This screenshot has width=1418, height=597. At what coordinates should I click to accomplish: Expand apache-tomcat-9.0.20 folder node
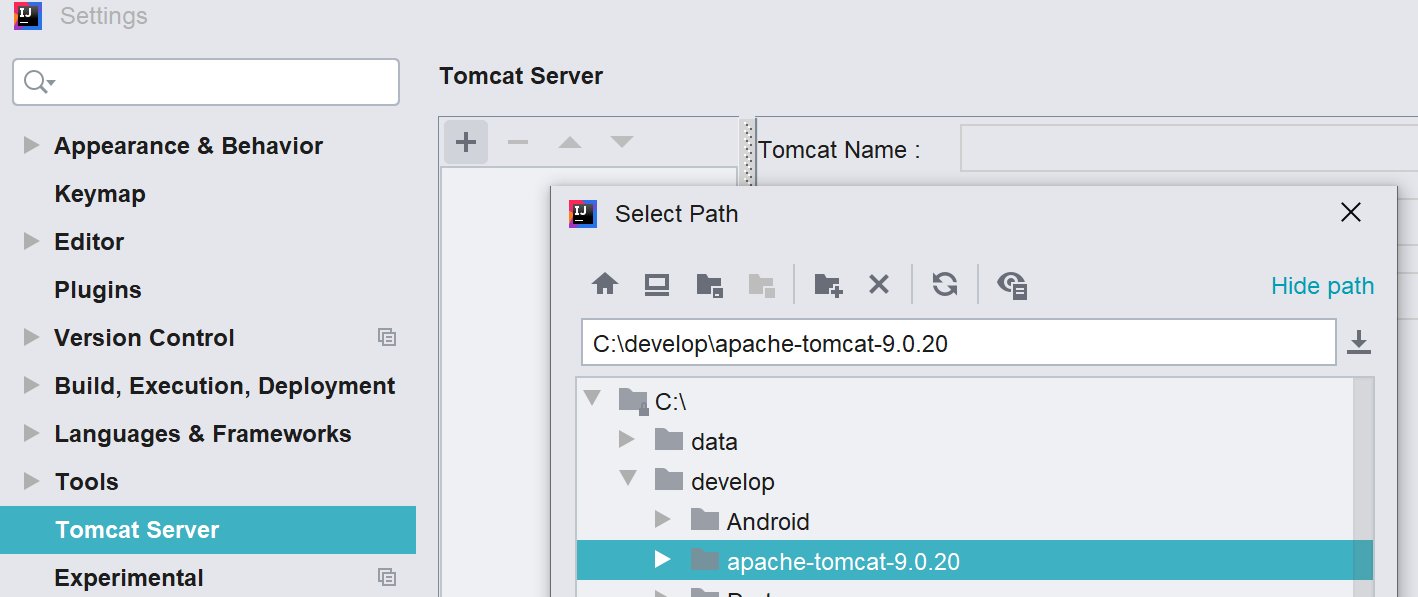pos(662,559)
